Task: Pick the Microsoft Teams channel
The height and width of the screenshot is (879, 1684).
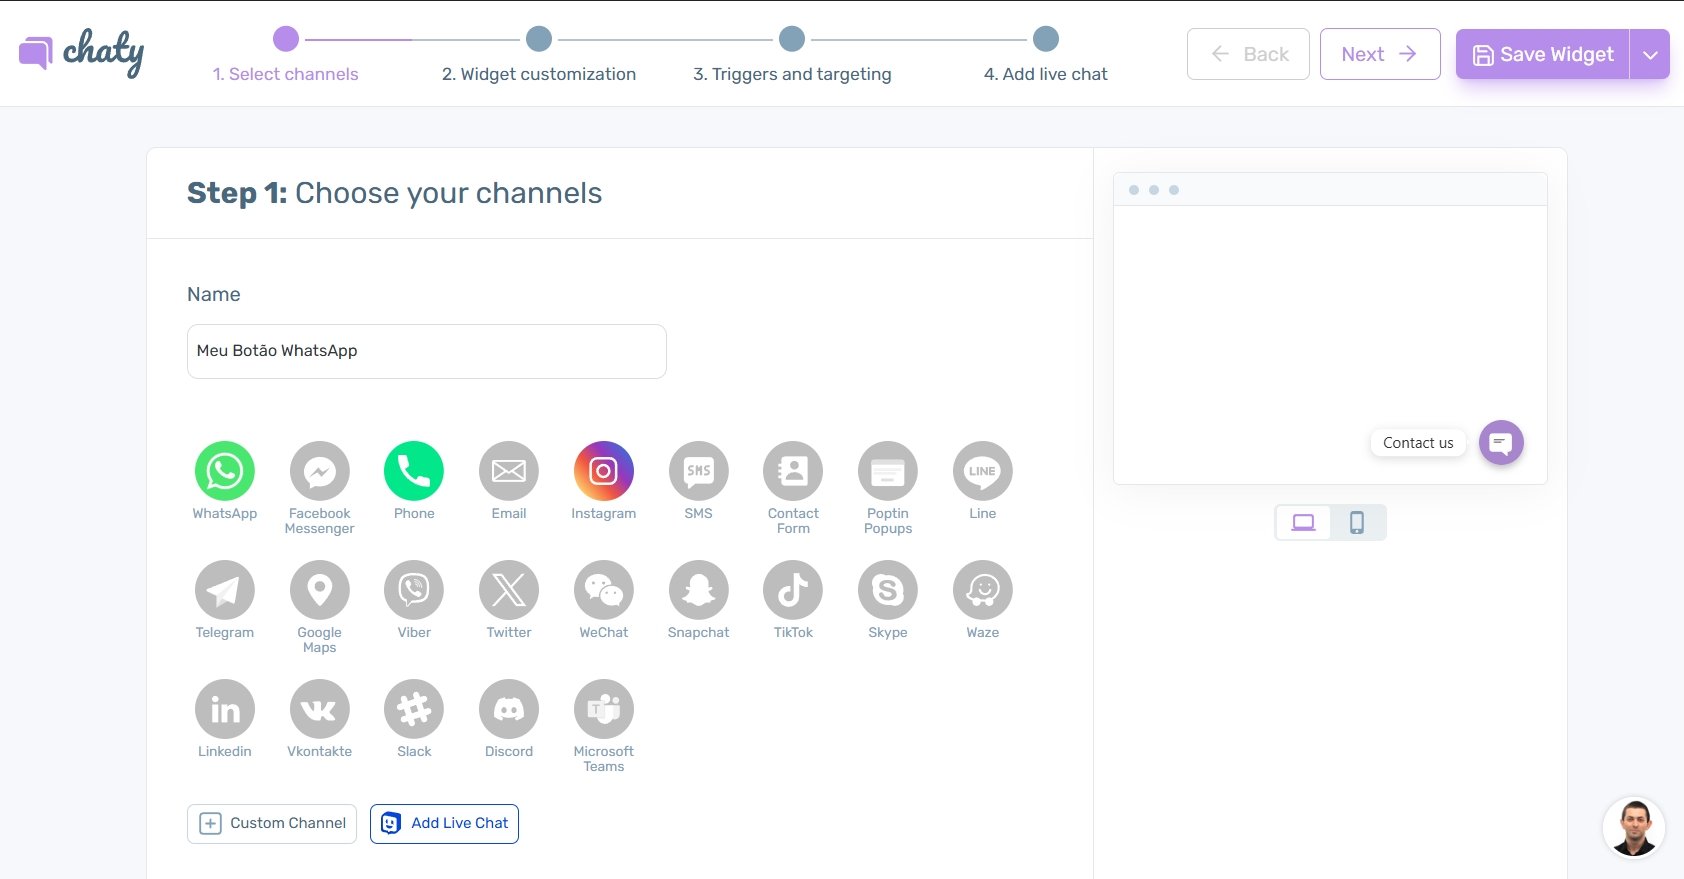Action: point(603,709)
